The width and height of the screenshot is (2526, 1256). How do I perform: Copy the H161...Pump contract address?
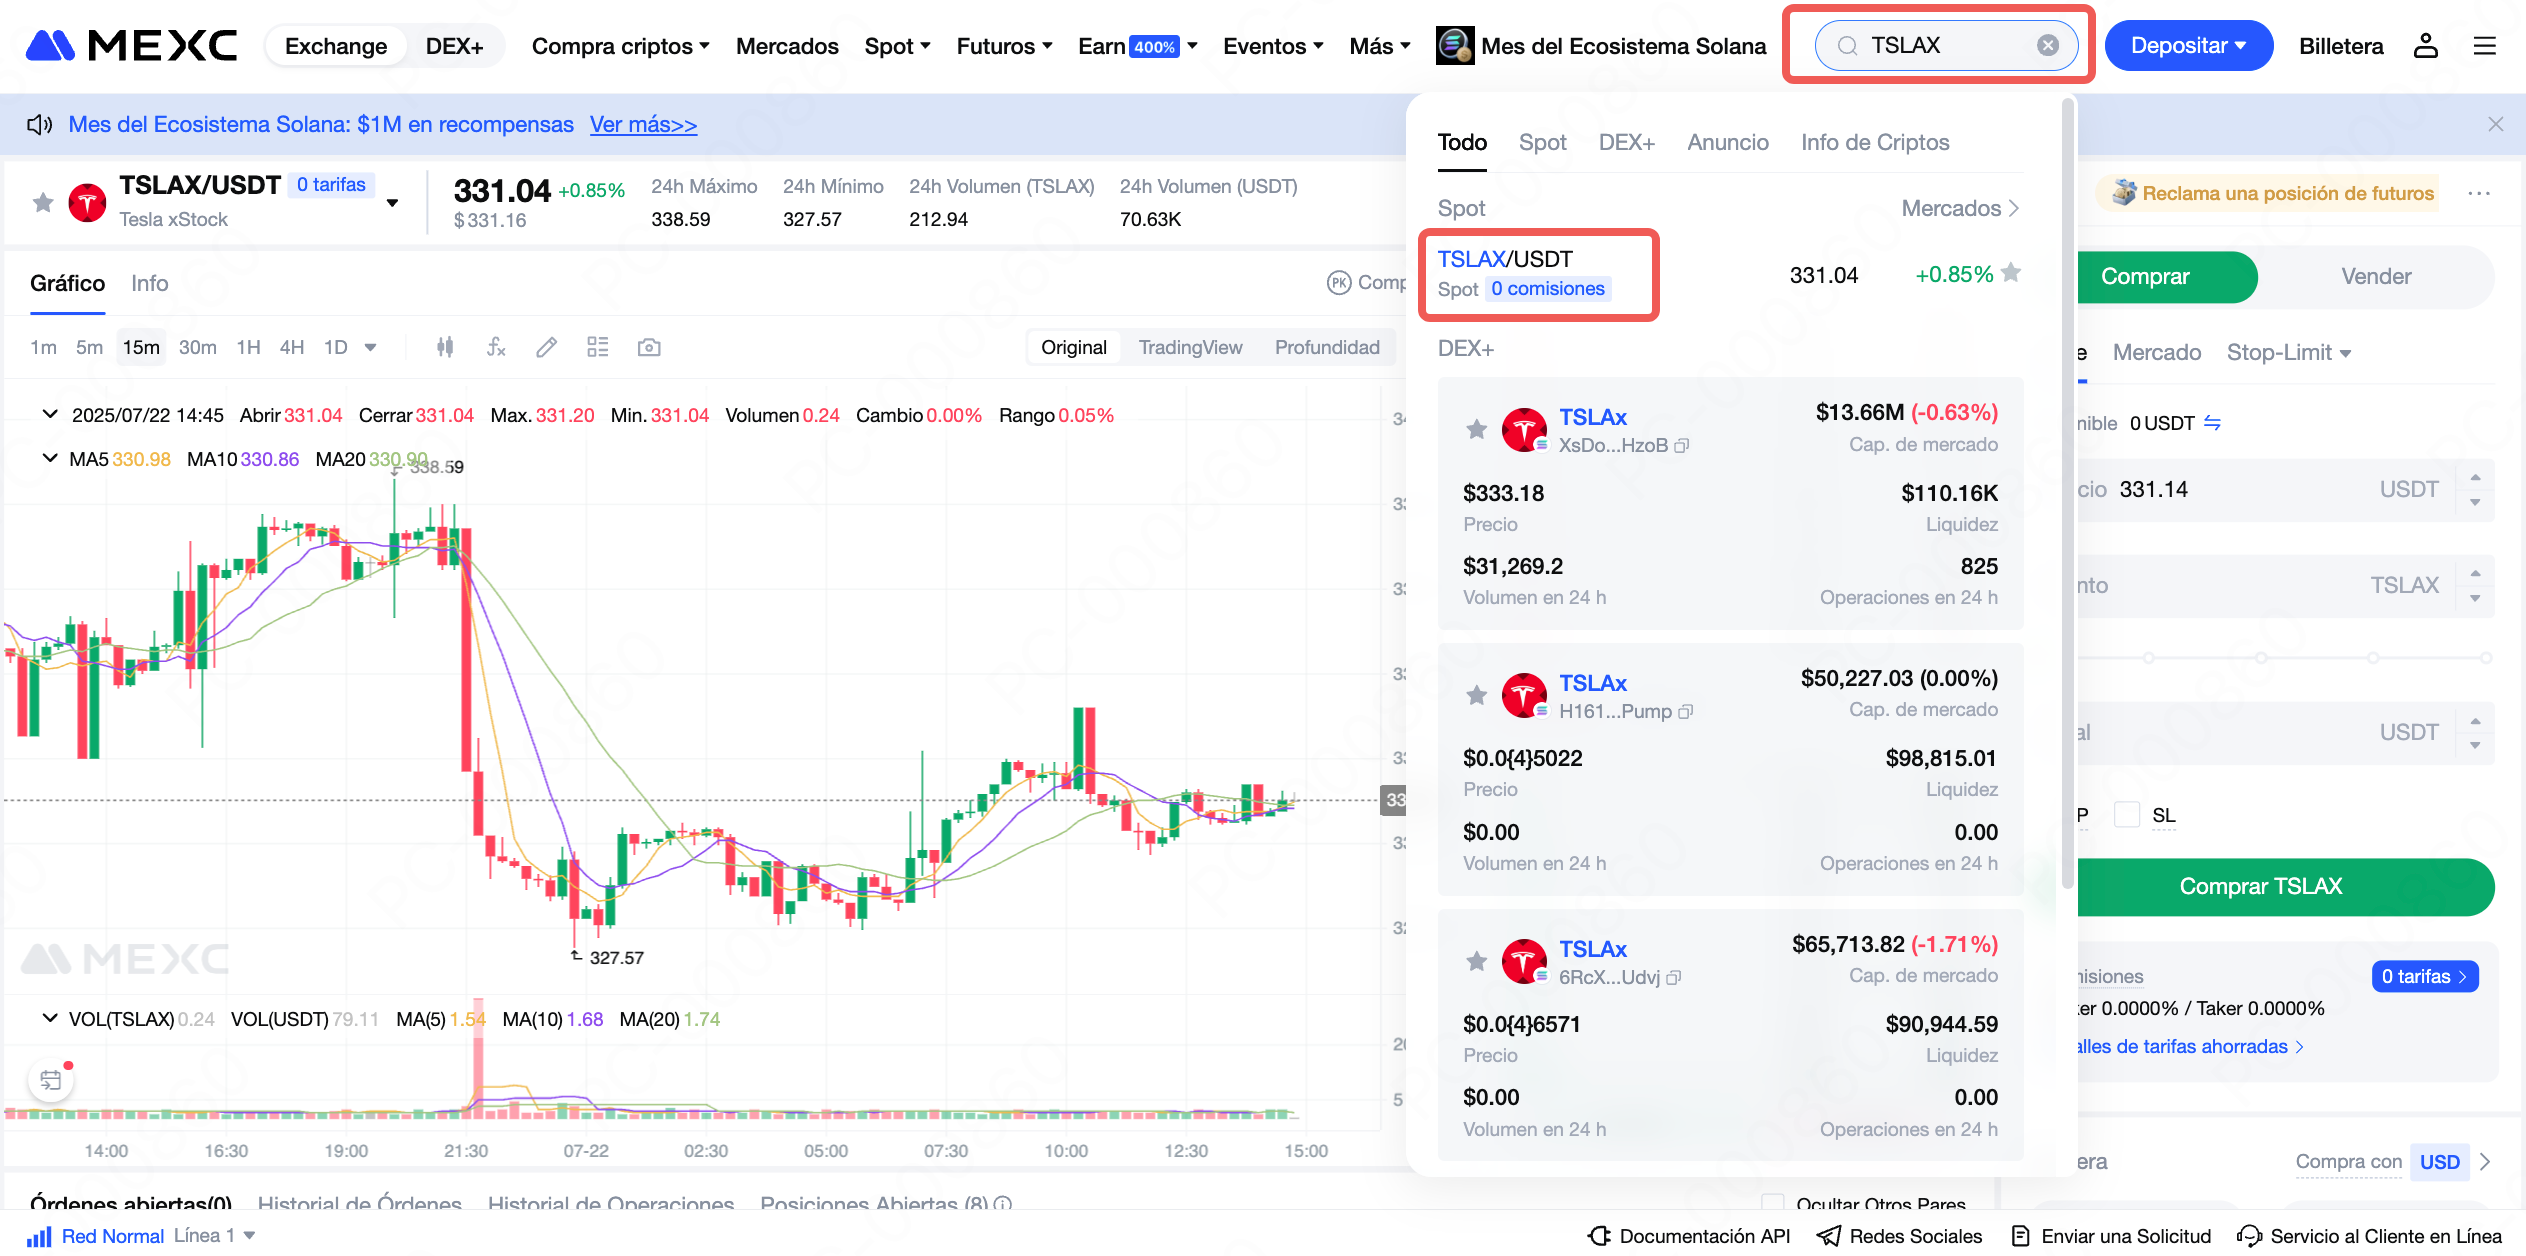(1686, 712)
